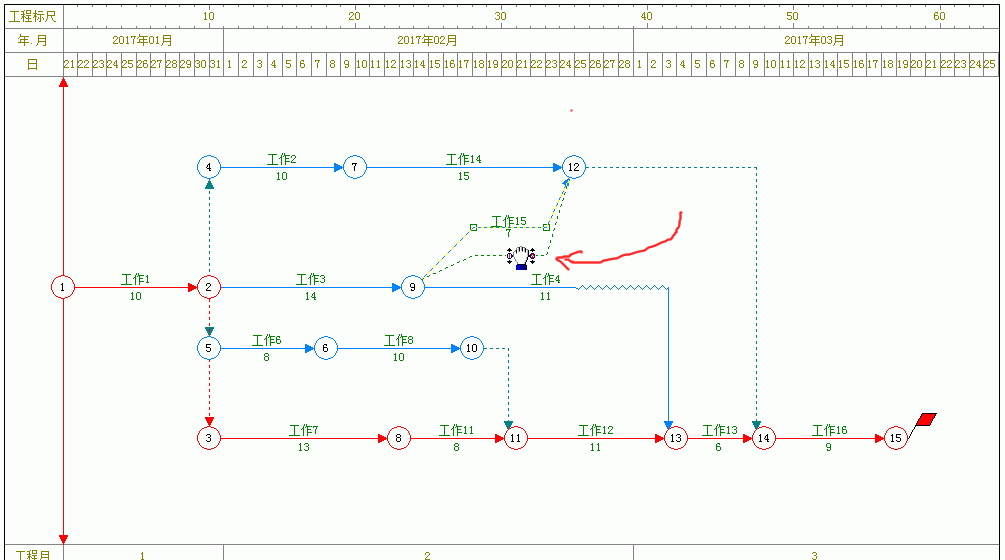
Task: Click the 工作6 task label
Action: pos(267,340)
